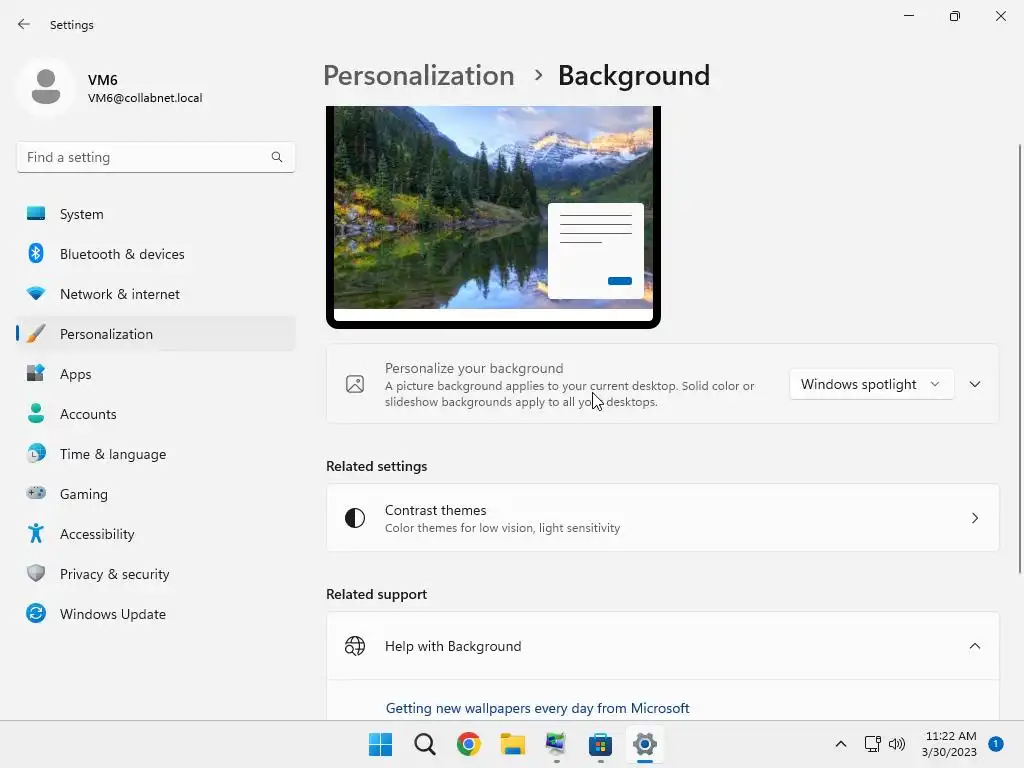
Task: Show hidden icons in system tray
Action: pyautogui.click(x=841, y=744)
